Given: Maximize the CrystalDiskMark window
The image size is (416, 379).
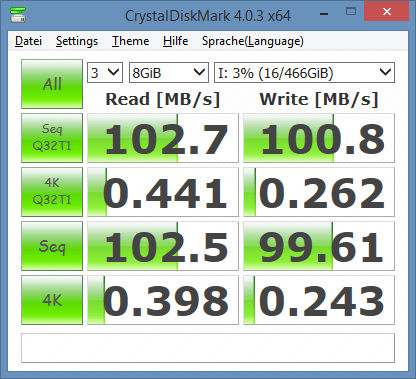Looking at the screenshot, I should click(351, 12).
